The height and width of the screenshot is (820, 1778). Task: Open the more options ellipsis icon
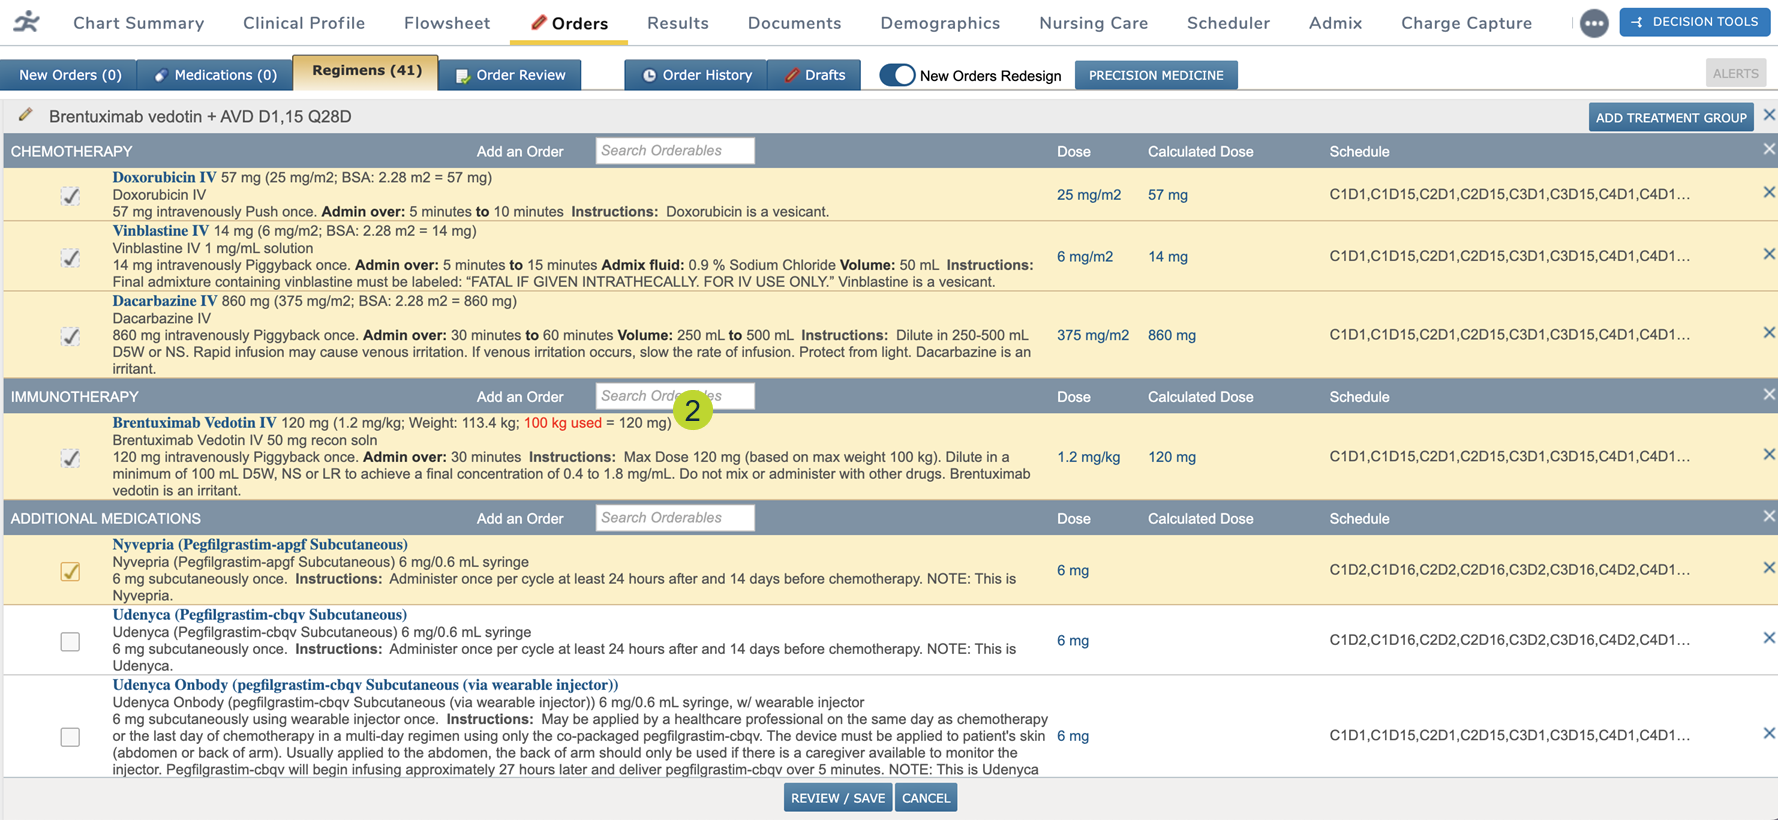[1593, 23]
